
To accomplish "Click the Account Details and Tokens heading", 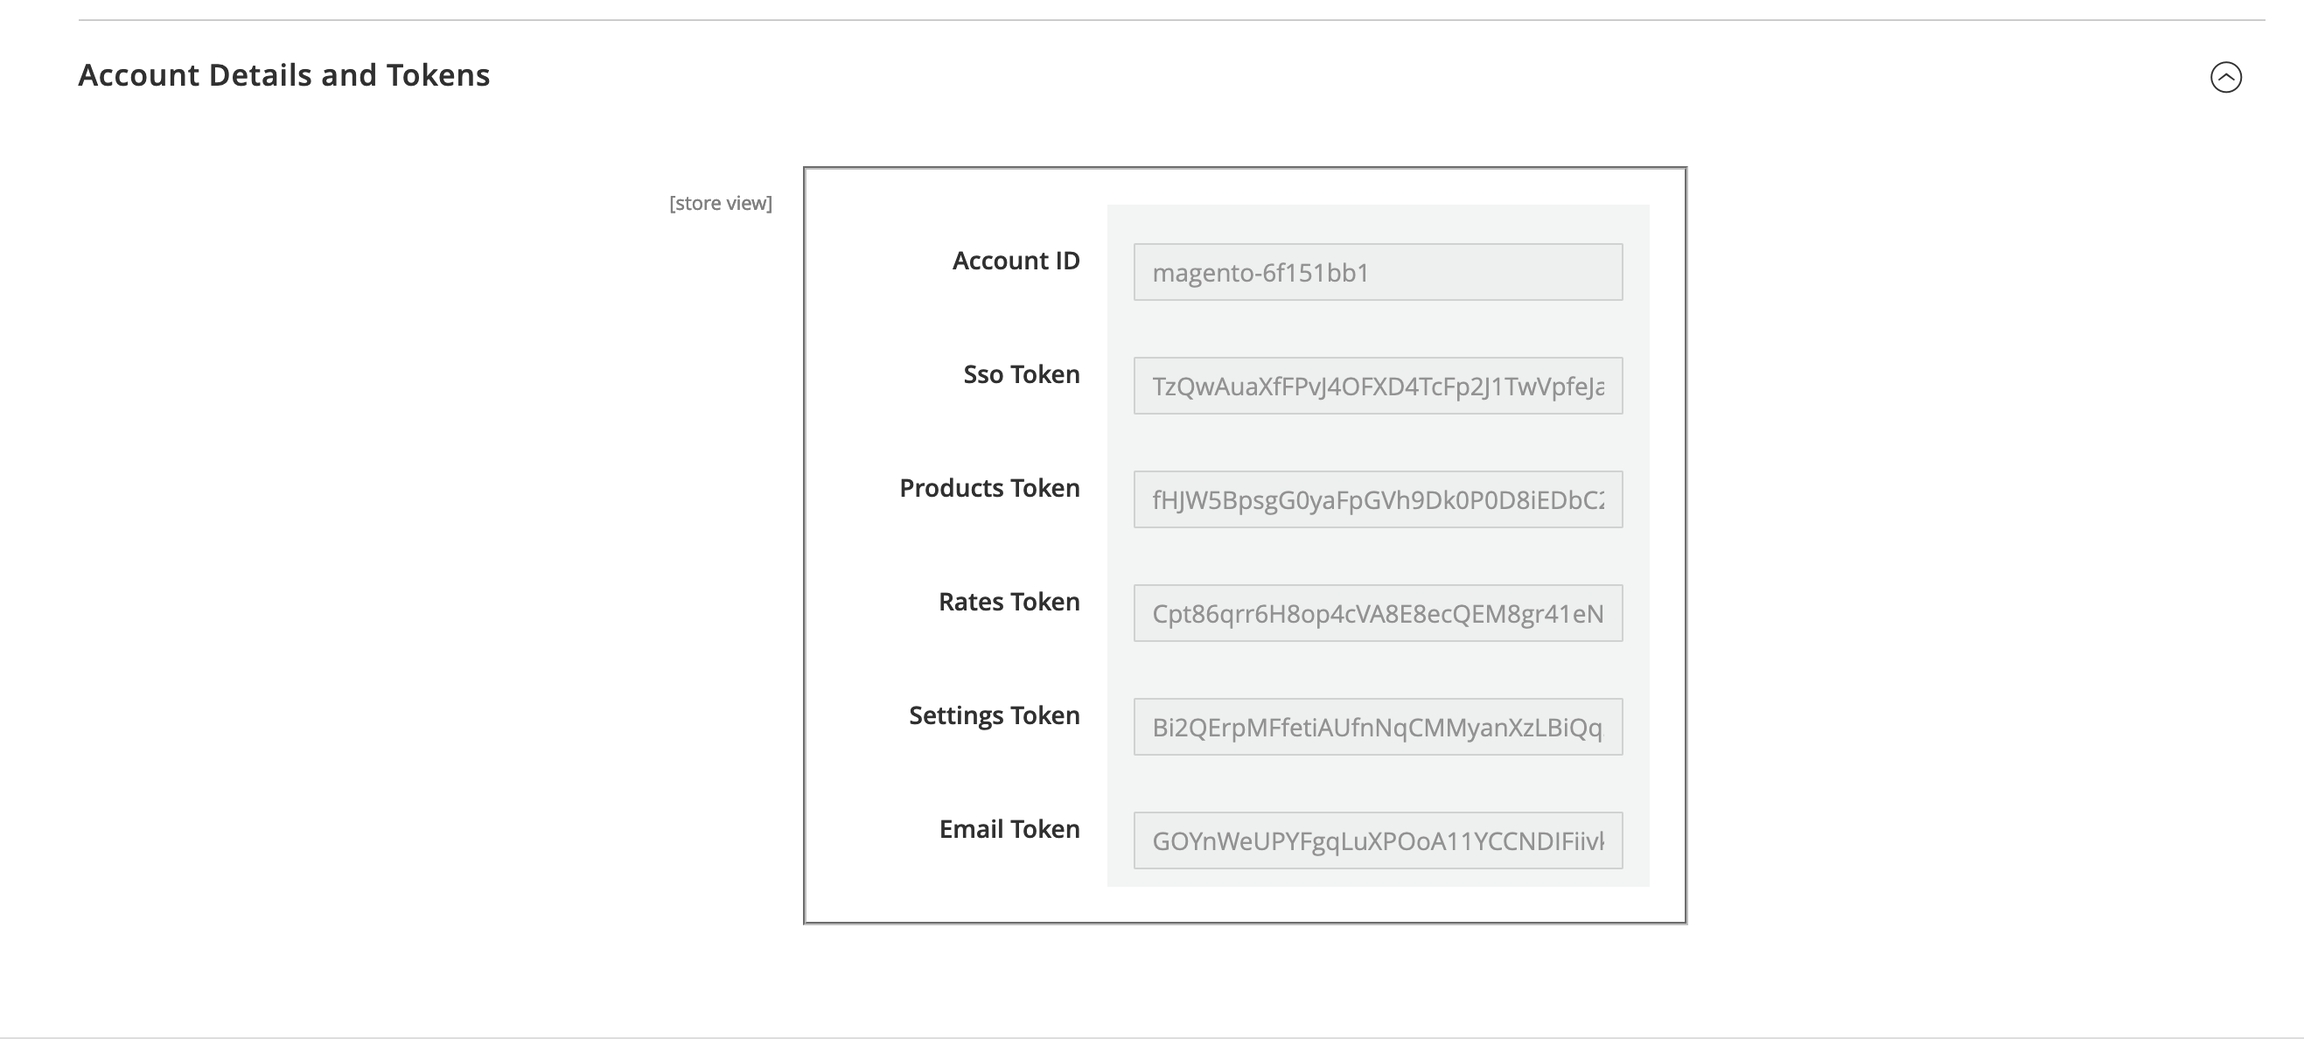I will click(284, 75).
